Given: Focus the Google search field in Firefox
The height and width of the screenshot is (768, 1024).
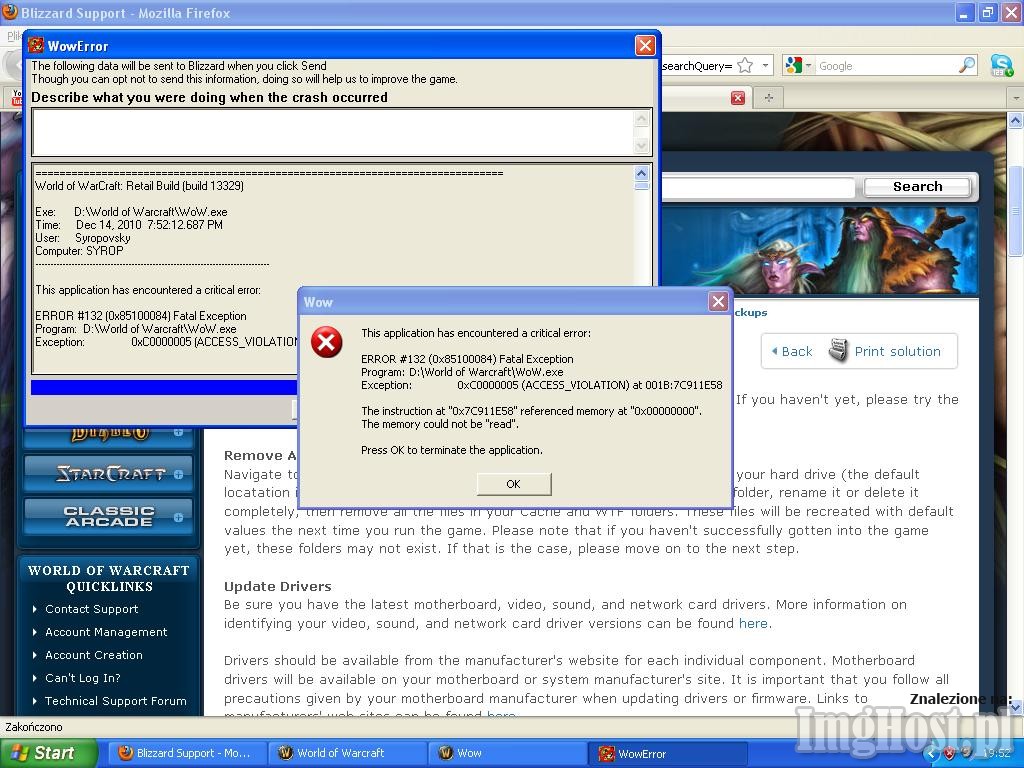Looking at the screenshot, I should coord(886,66).
